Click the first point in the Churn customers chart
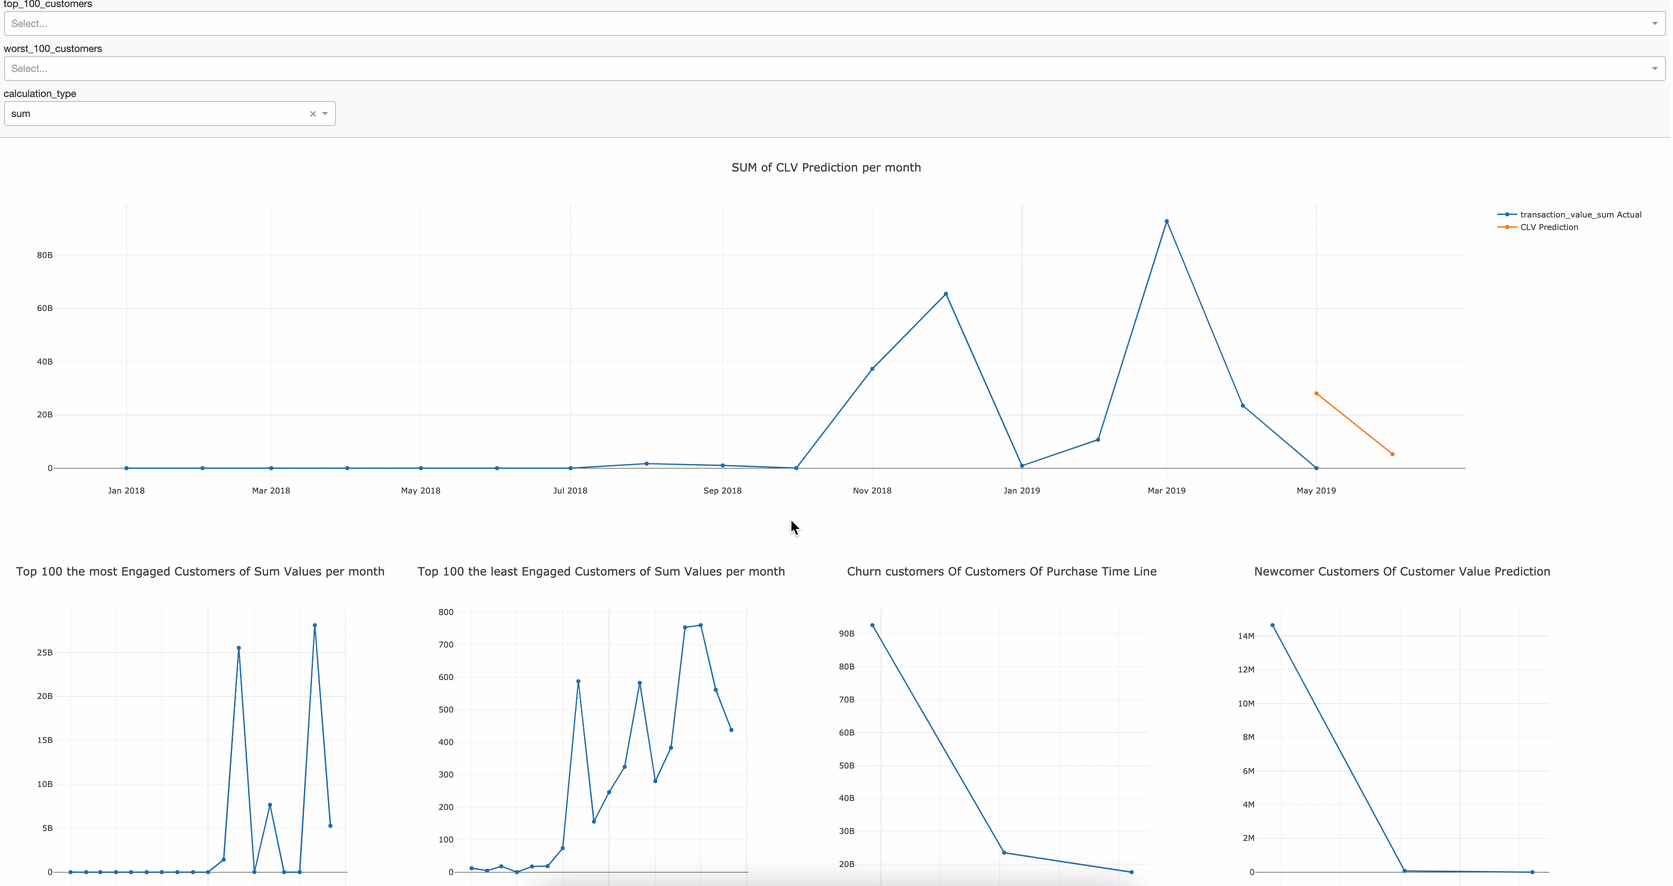Screen dimensions: 1673x886 (x=873, y=626)
